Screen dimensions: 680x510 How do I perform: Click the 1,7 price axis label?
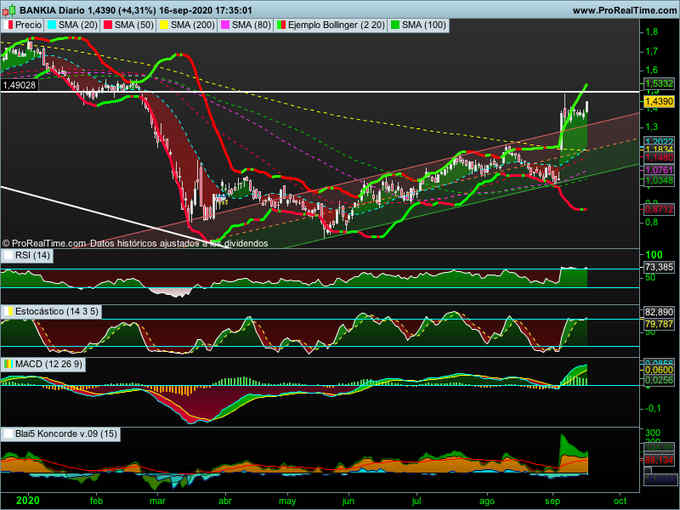(652, 51)
